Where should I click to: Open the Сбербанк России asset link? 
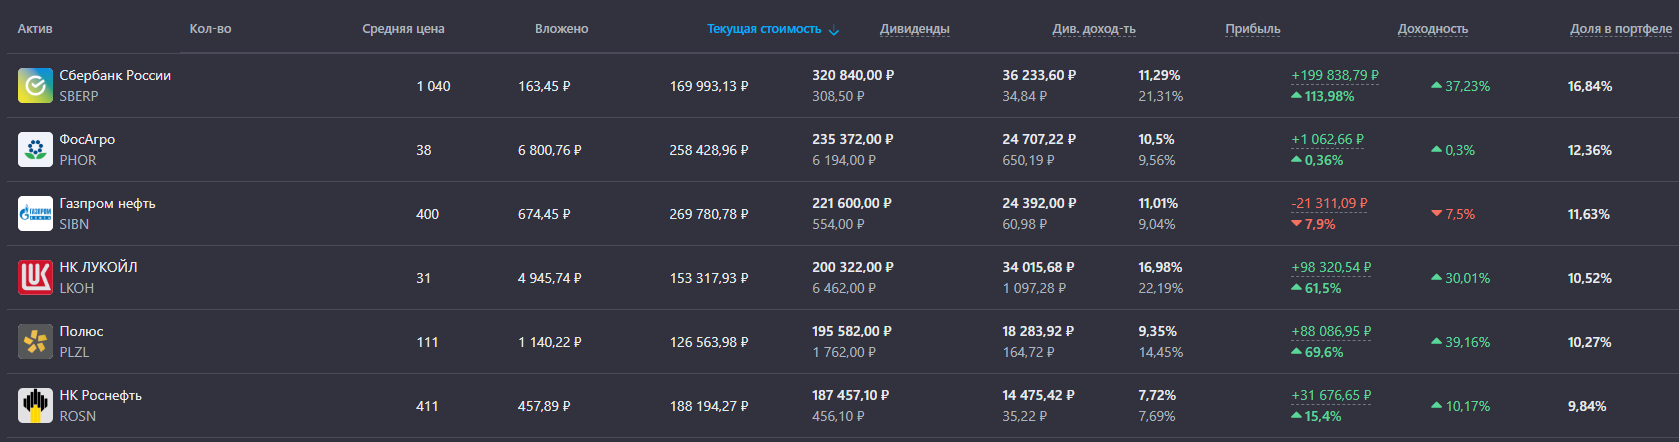(x=115, y=75)
